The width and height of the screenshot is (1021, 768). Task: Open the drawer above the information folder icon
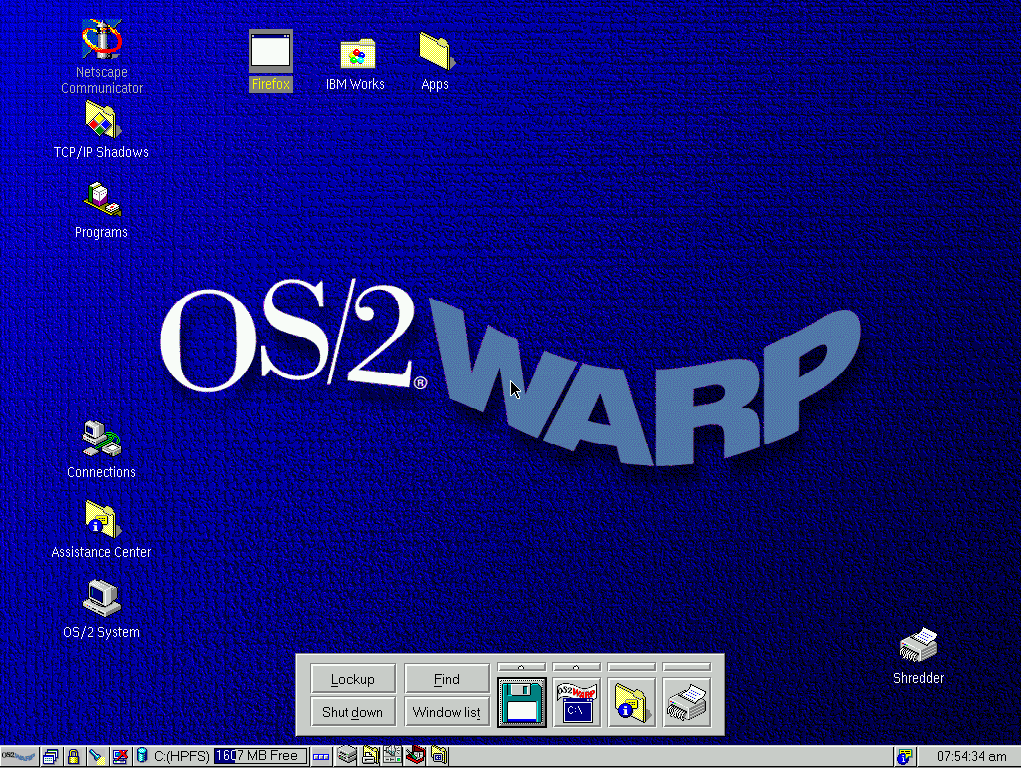pos(632,668)
